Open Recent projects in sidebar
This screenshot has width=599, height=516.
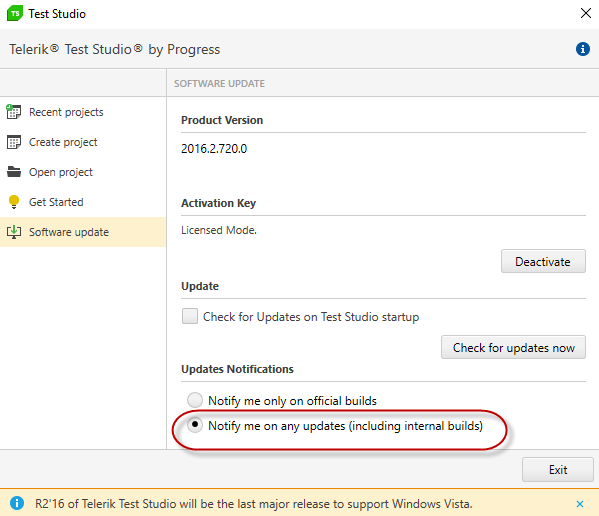point(83,112)
